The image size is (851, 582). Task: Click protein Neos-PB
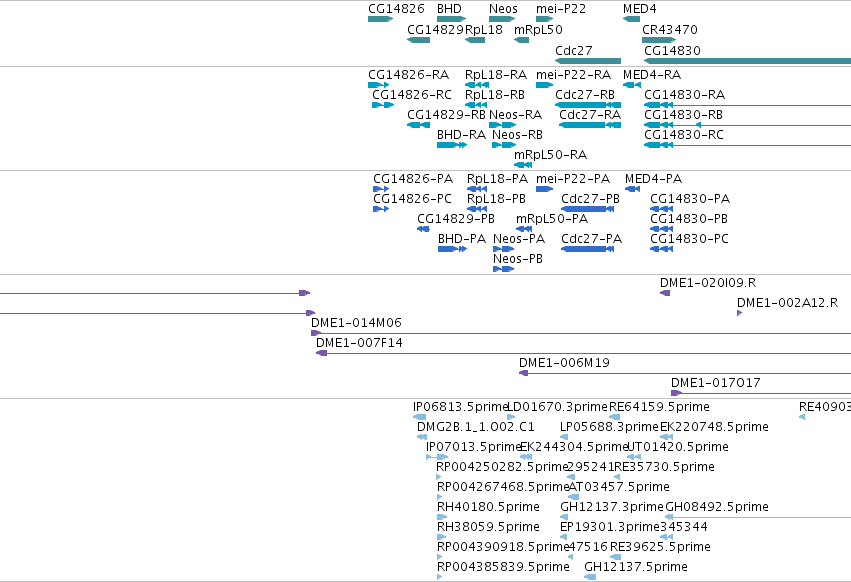coord(504,269)
